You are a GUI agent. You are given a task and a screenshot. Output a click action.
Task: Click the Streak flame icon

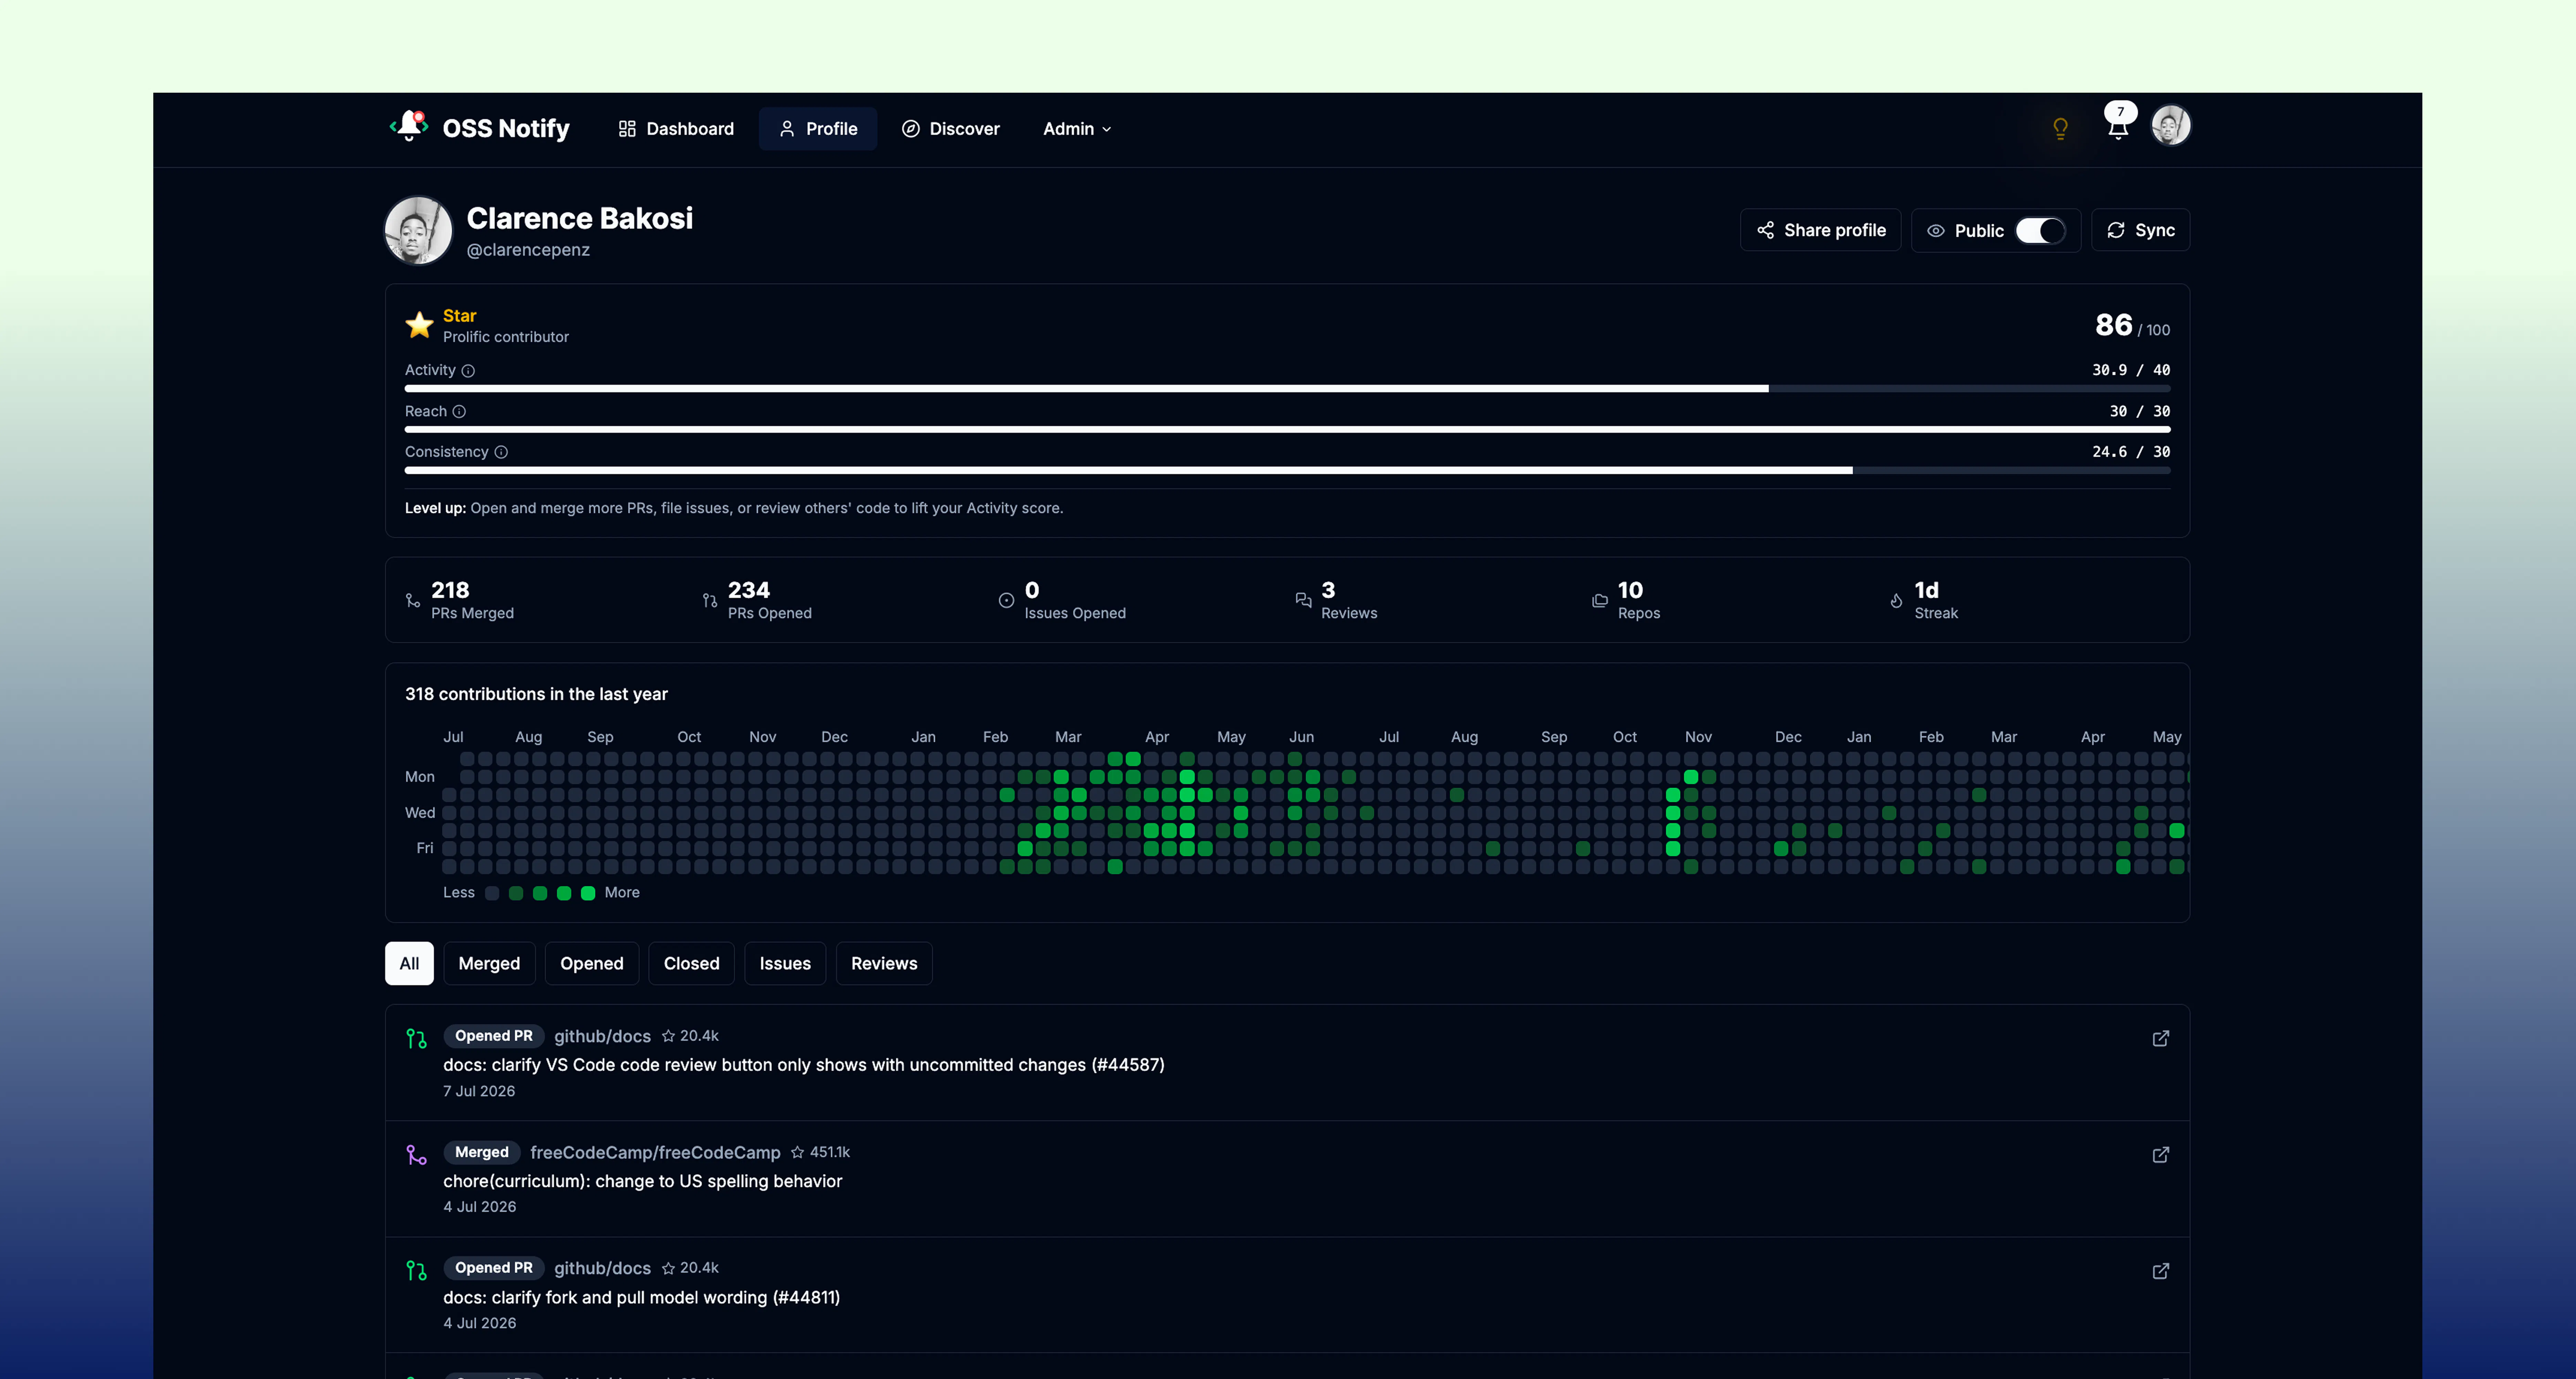point(1896,601)
